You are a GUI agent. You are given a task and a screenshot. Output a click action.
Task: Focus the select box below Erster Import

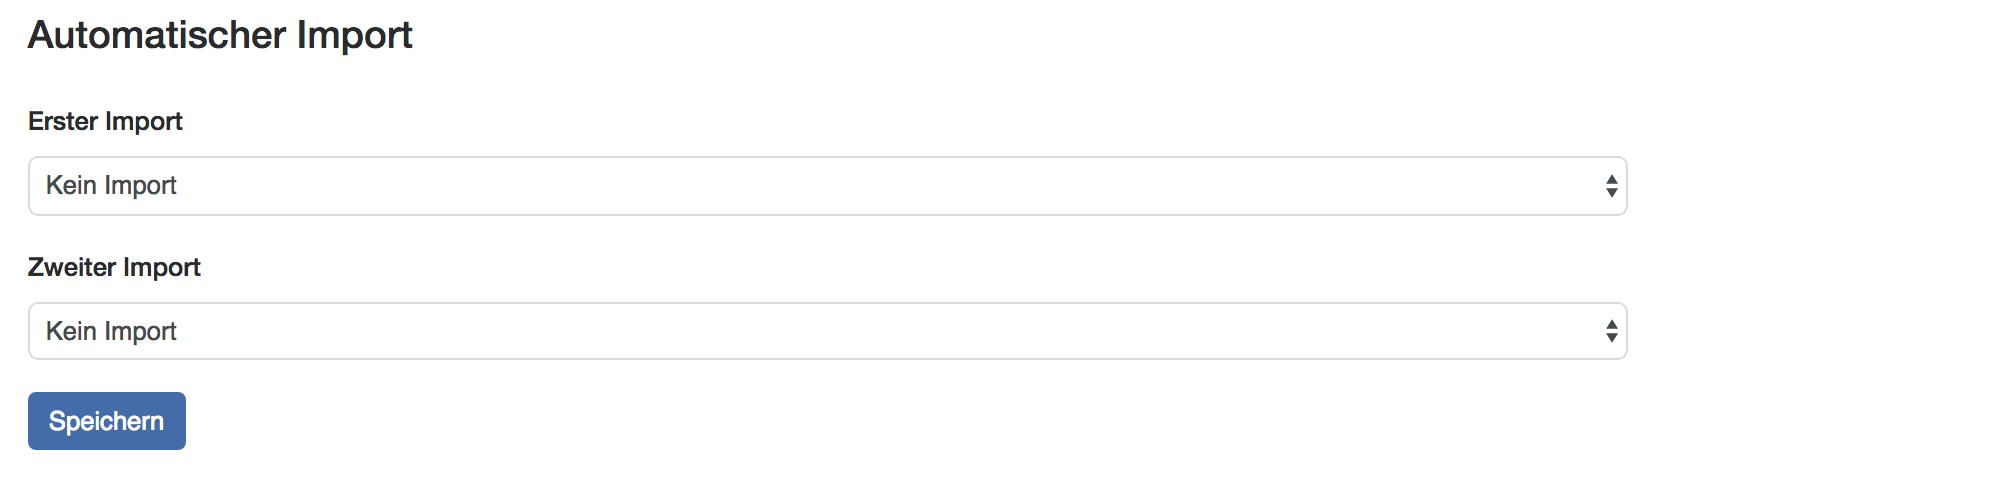(x=827, y=186)
